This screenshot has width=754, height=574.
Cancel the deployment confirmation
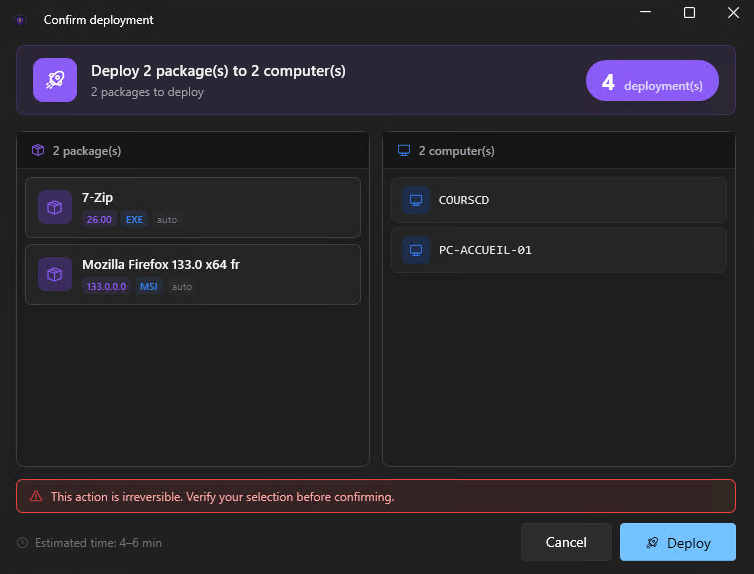(x=565, y=542)
